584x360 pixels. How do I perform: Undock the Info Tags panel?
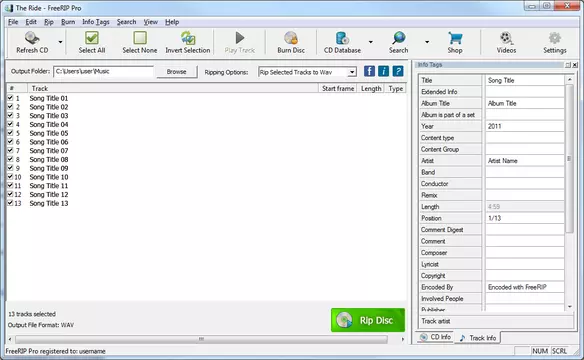[568, 65]
